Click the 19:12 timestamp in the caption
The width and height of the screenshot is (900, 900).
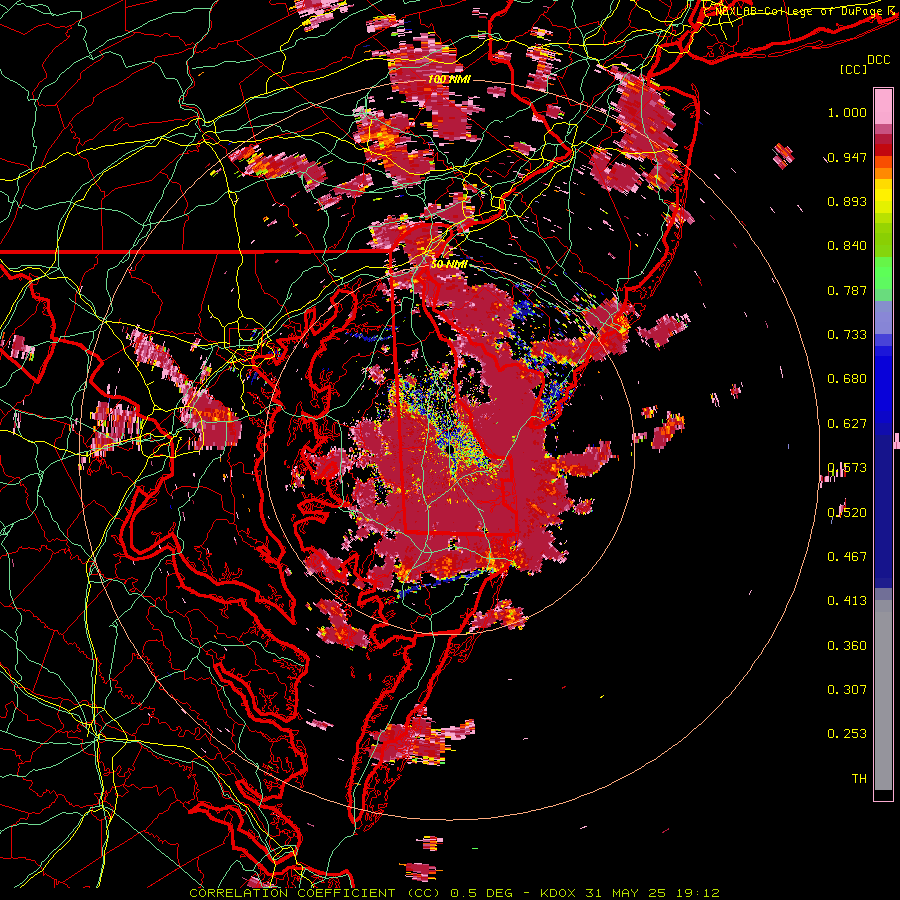[x=697, y=893]
